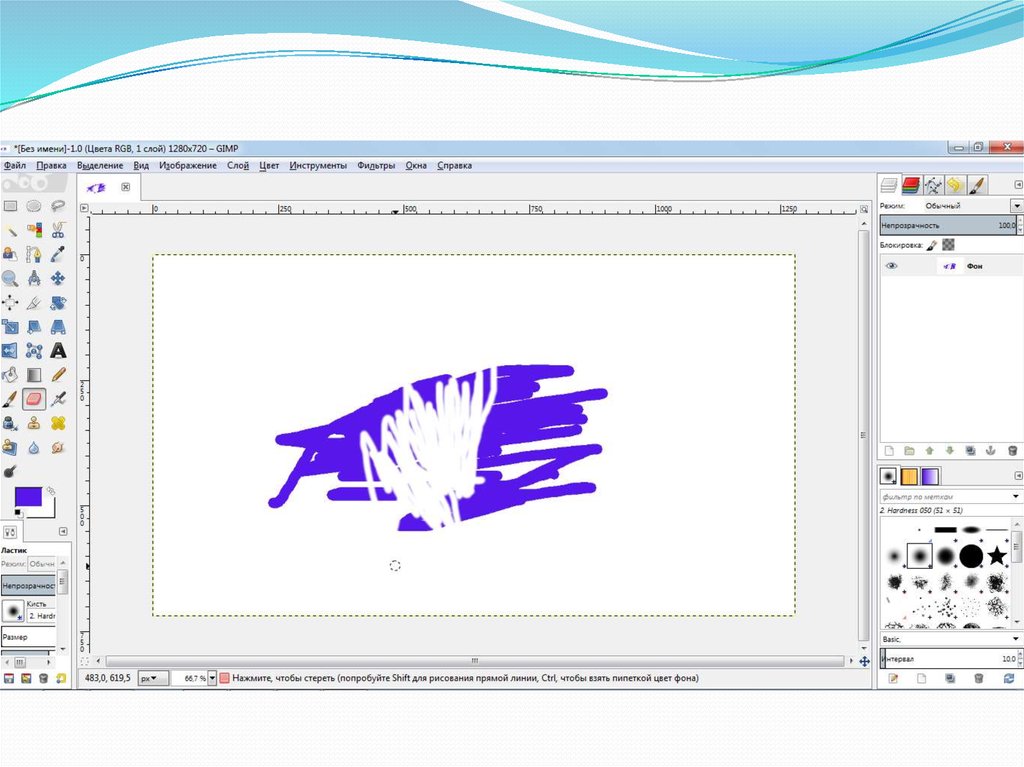This screenshot has height=767, width=1024.
Task: Pick the Pencil tool
Action: (58, 375)
